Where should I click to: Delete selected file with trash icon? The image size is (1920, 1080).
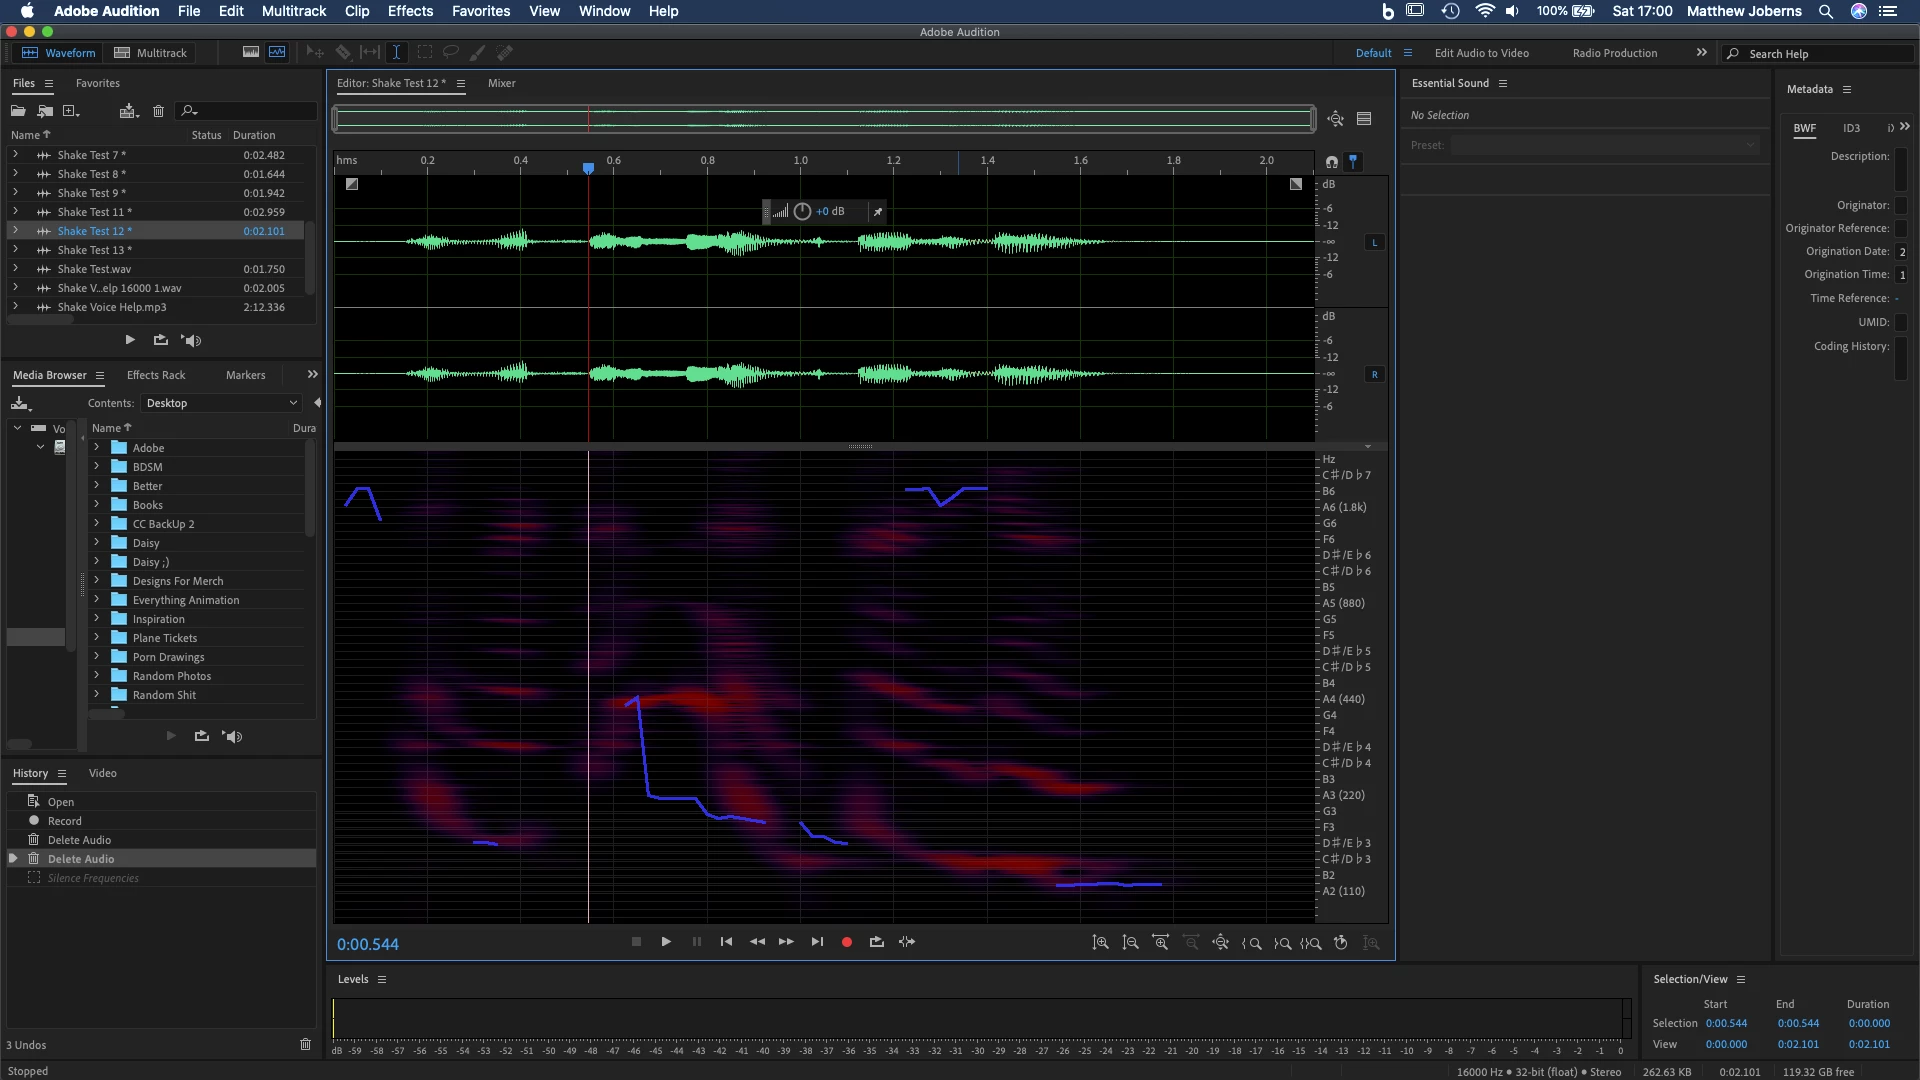[x=158, y=111]
